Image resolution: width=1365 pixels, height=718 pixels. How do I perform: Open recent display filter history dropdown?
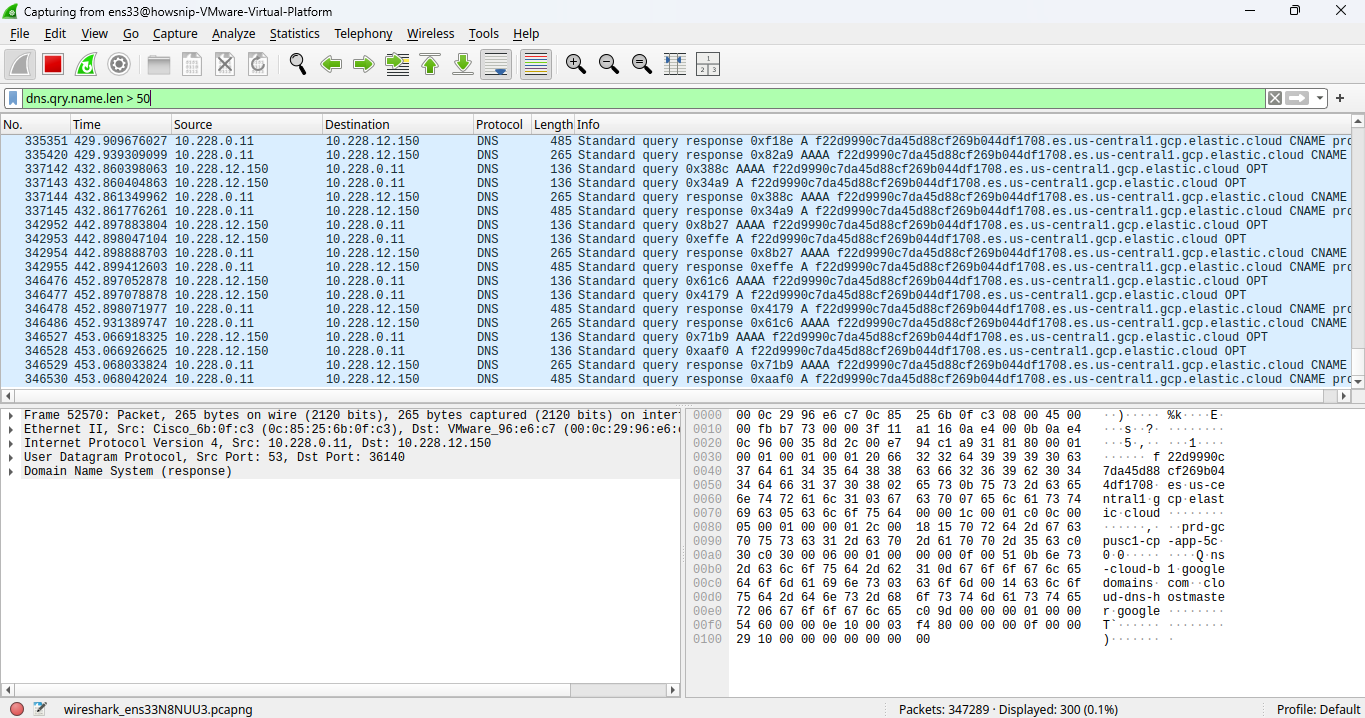click(1321, 98)
